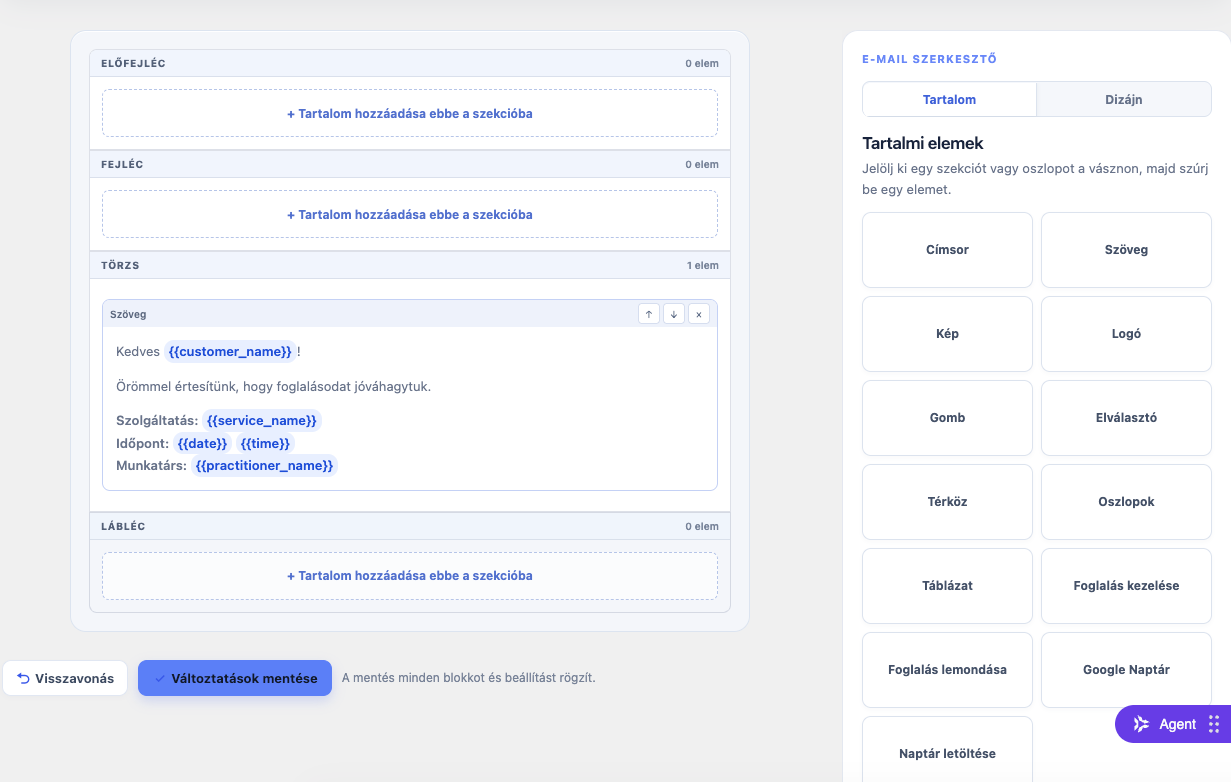Save with Változtatások mentése button
The height and width of the screenshot is (782, 1231).
[x=235, y=678]
